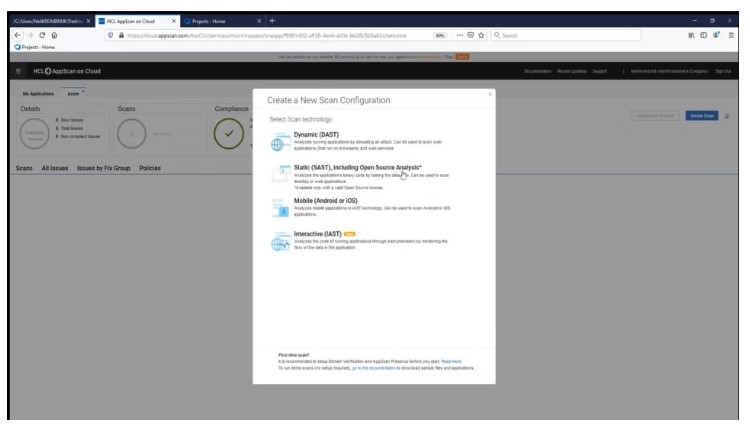Open a new browser tab with plus
750x437 pixels.
click(x=272, y=21)
